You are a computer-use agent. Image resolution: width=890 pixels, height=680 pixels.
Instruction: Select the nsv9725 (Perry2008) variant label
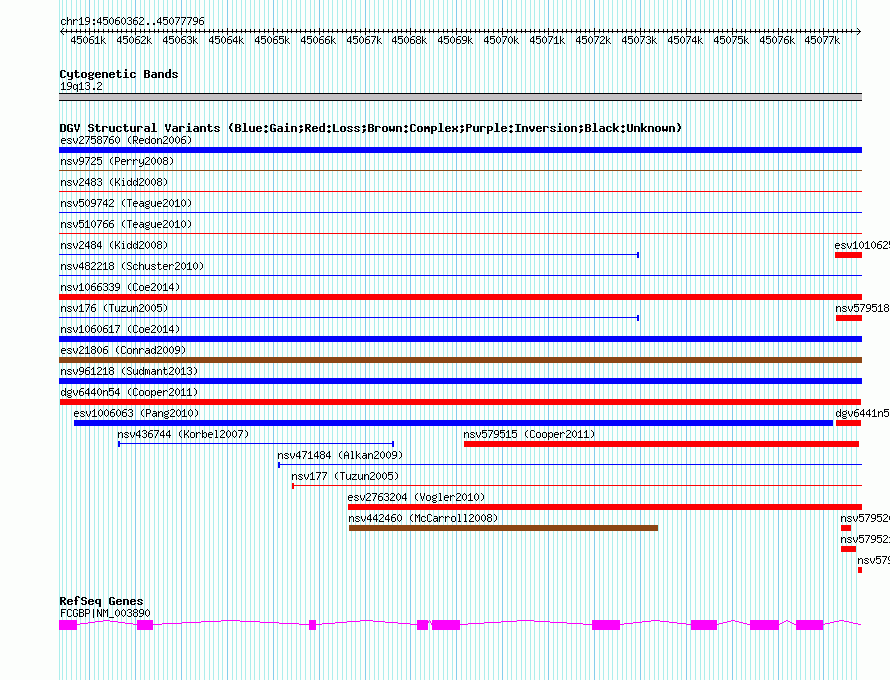(117, 162)
